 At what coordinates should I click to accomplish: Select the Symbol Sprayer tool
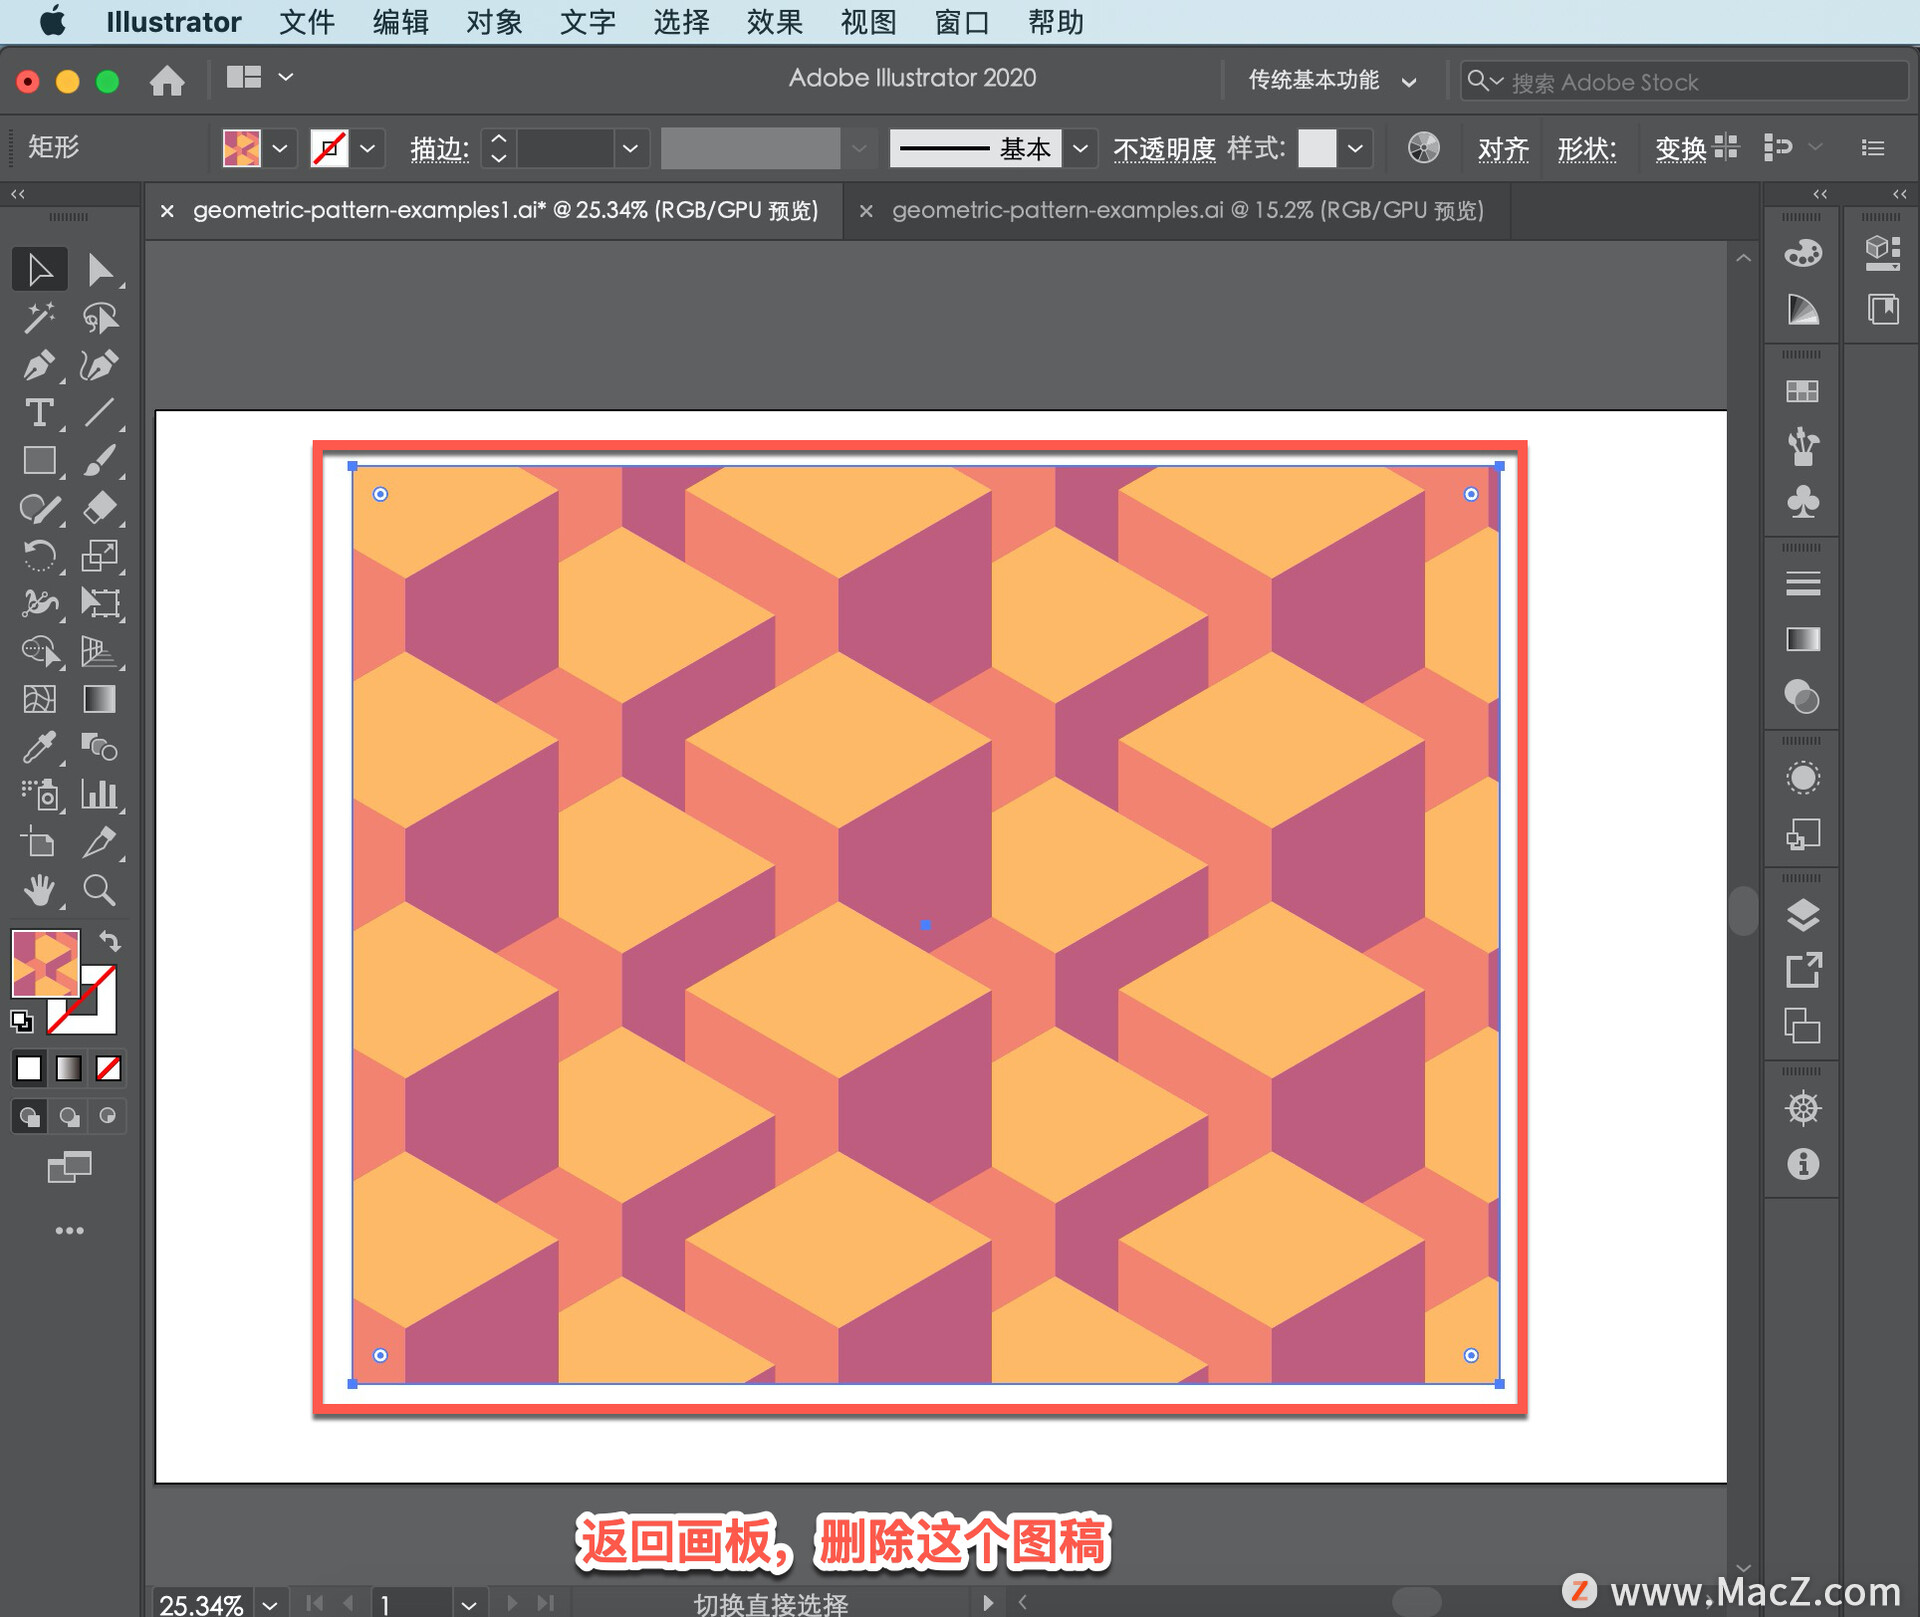tap(40, 795)
